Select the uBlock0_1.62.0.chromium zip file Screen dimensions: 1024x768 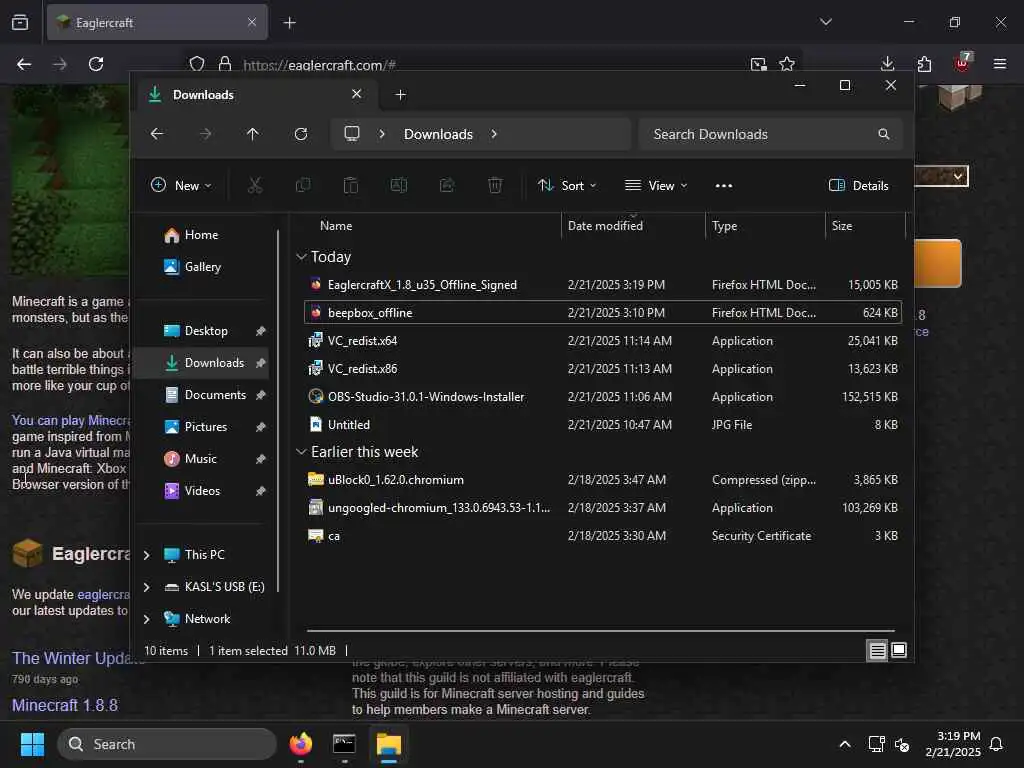pos(603,479)
